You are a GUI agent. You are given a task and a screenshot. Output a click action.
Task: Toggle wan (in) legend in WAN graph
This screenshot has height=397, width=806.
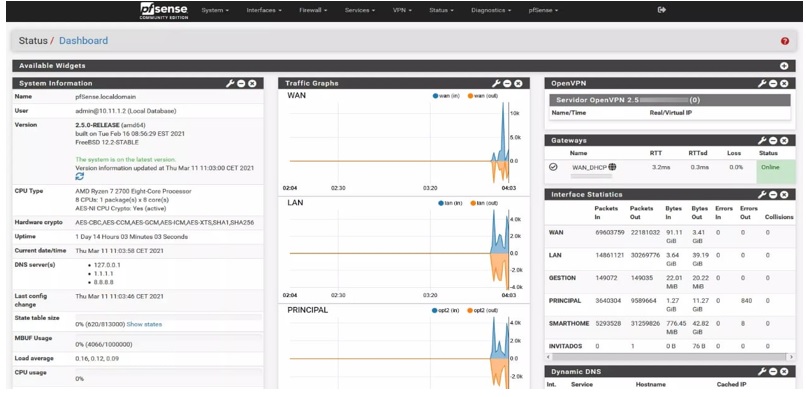[x=447, y=96]
